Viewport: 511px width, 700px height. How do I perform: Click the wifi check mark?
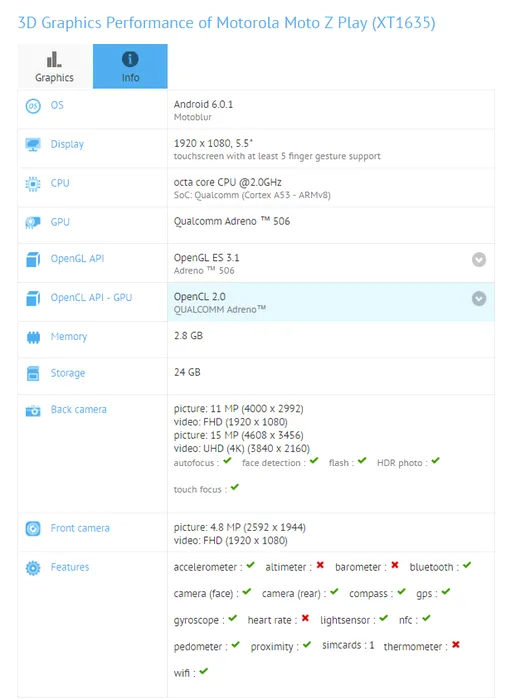(204, 671)
